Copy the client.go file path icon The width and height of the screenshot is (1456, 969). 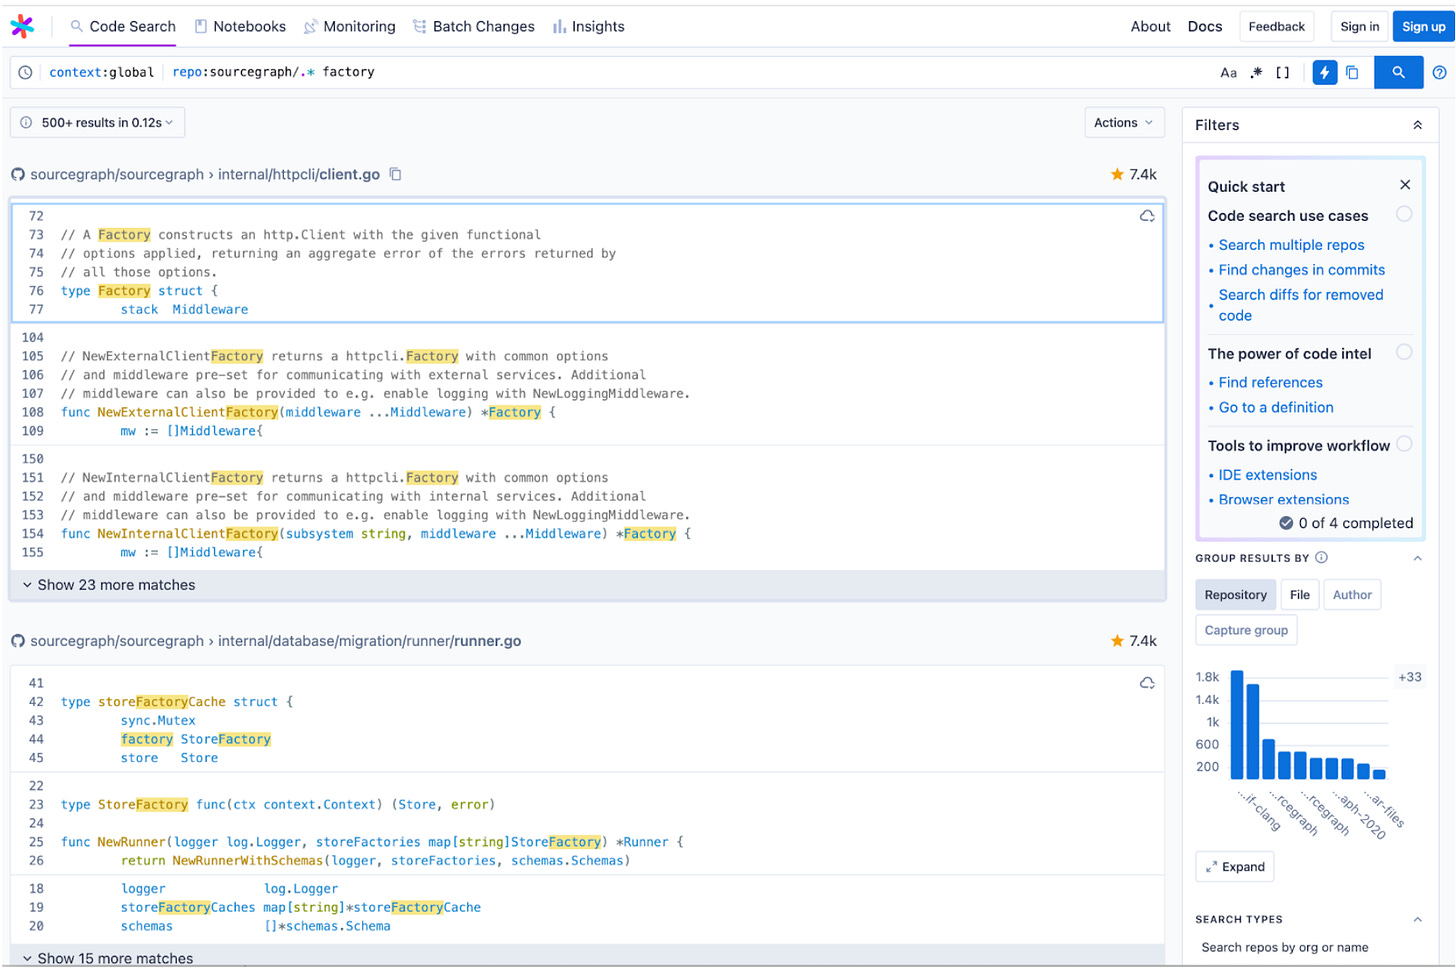coord(395,173)
